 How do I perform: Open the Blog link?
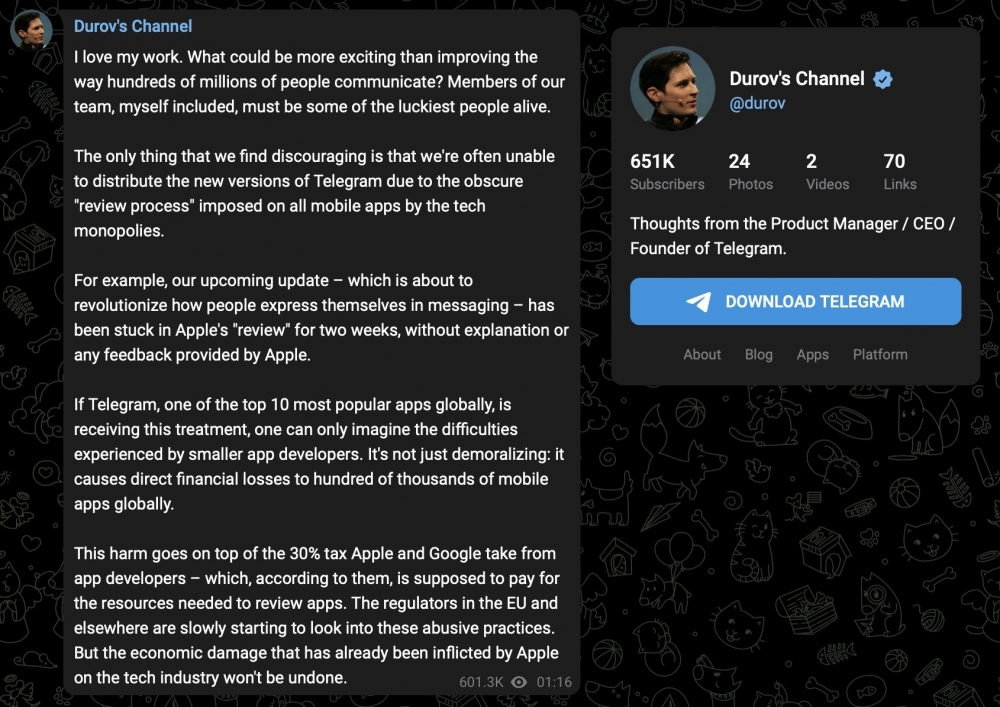(758, 354)
